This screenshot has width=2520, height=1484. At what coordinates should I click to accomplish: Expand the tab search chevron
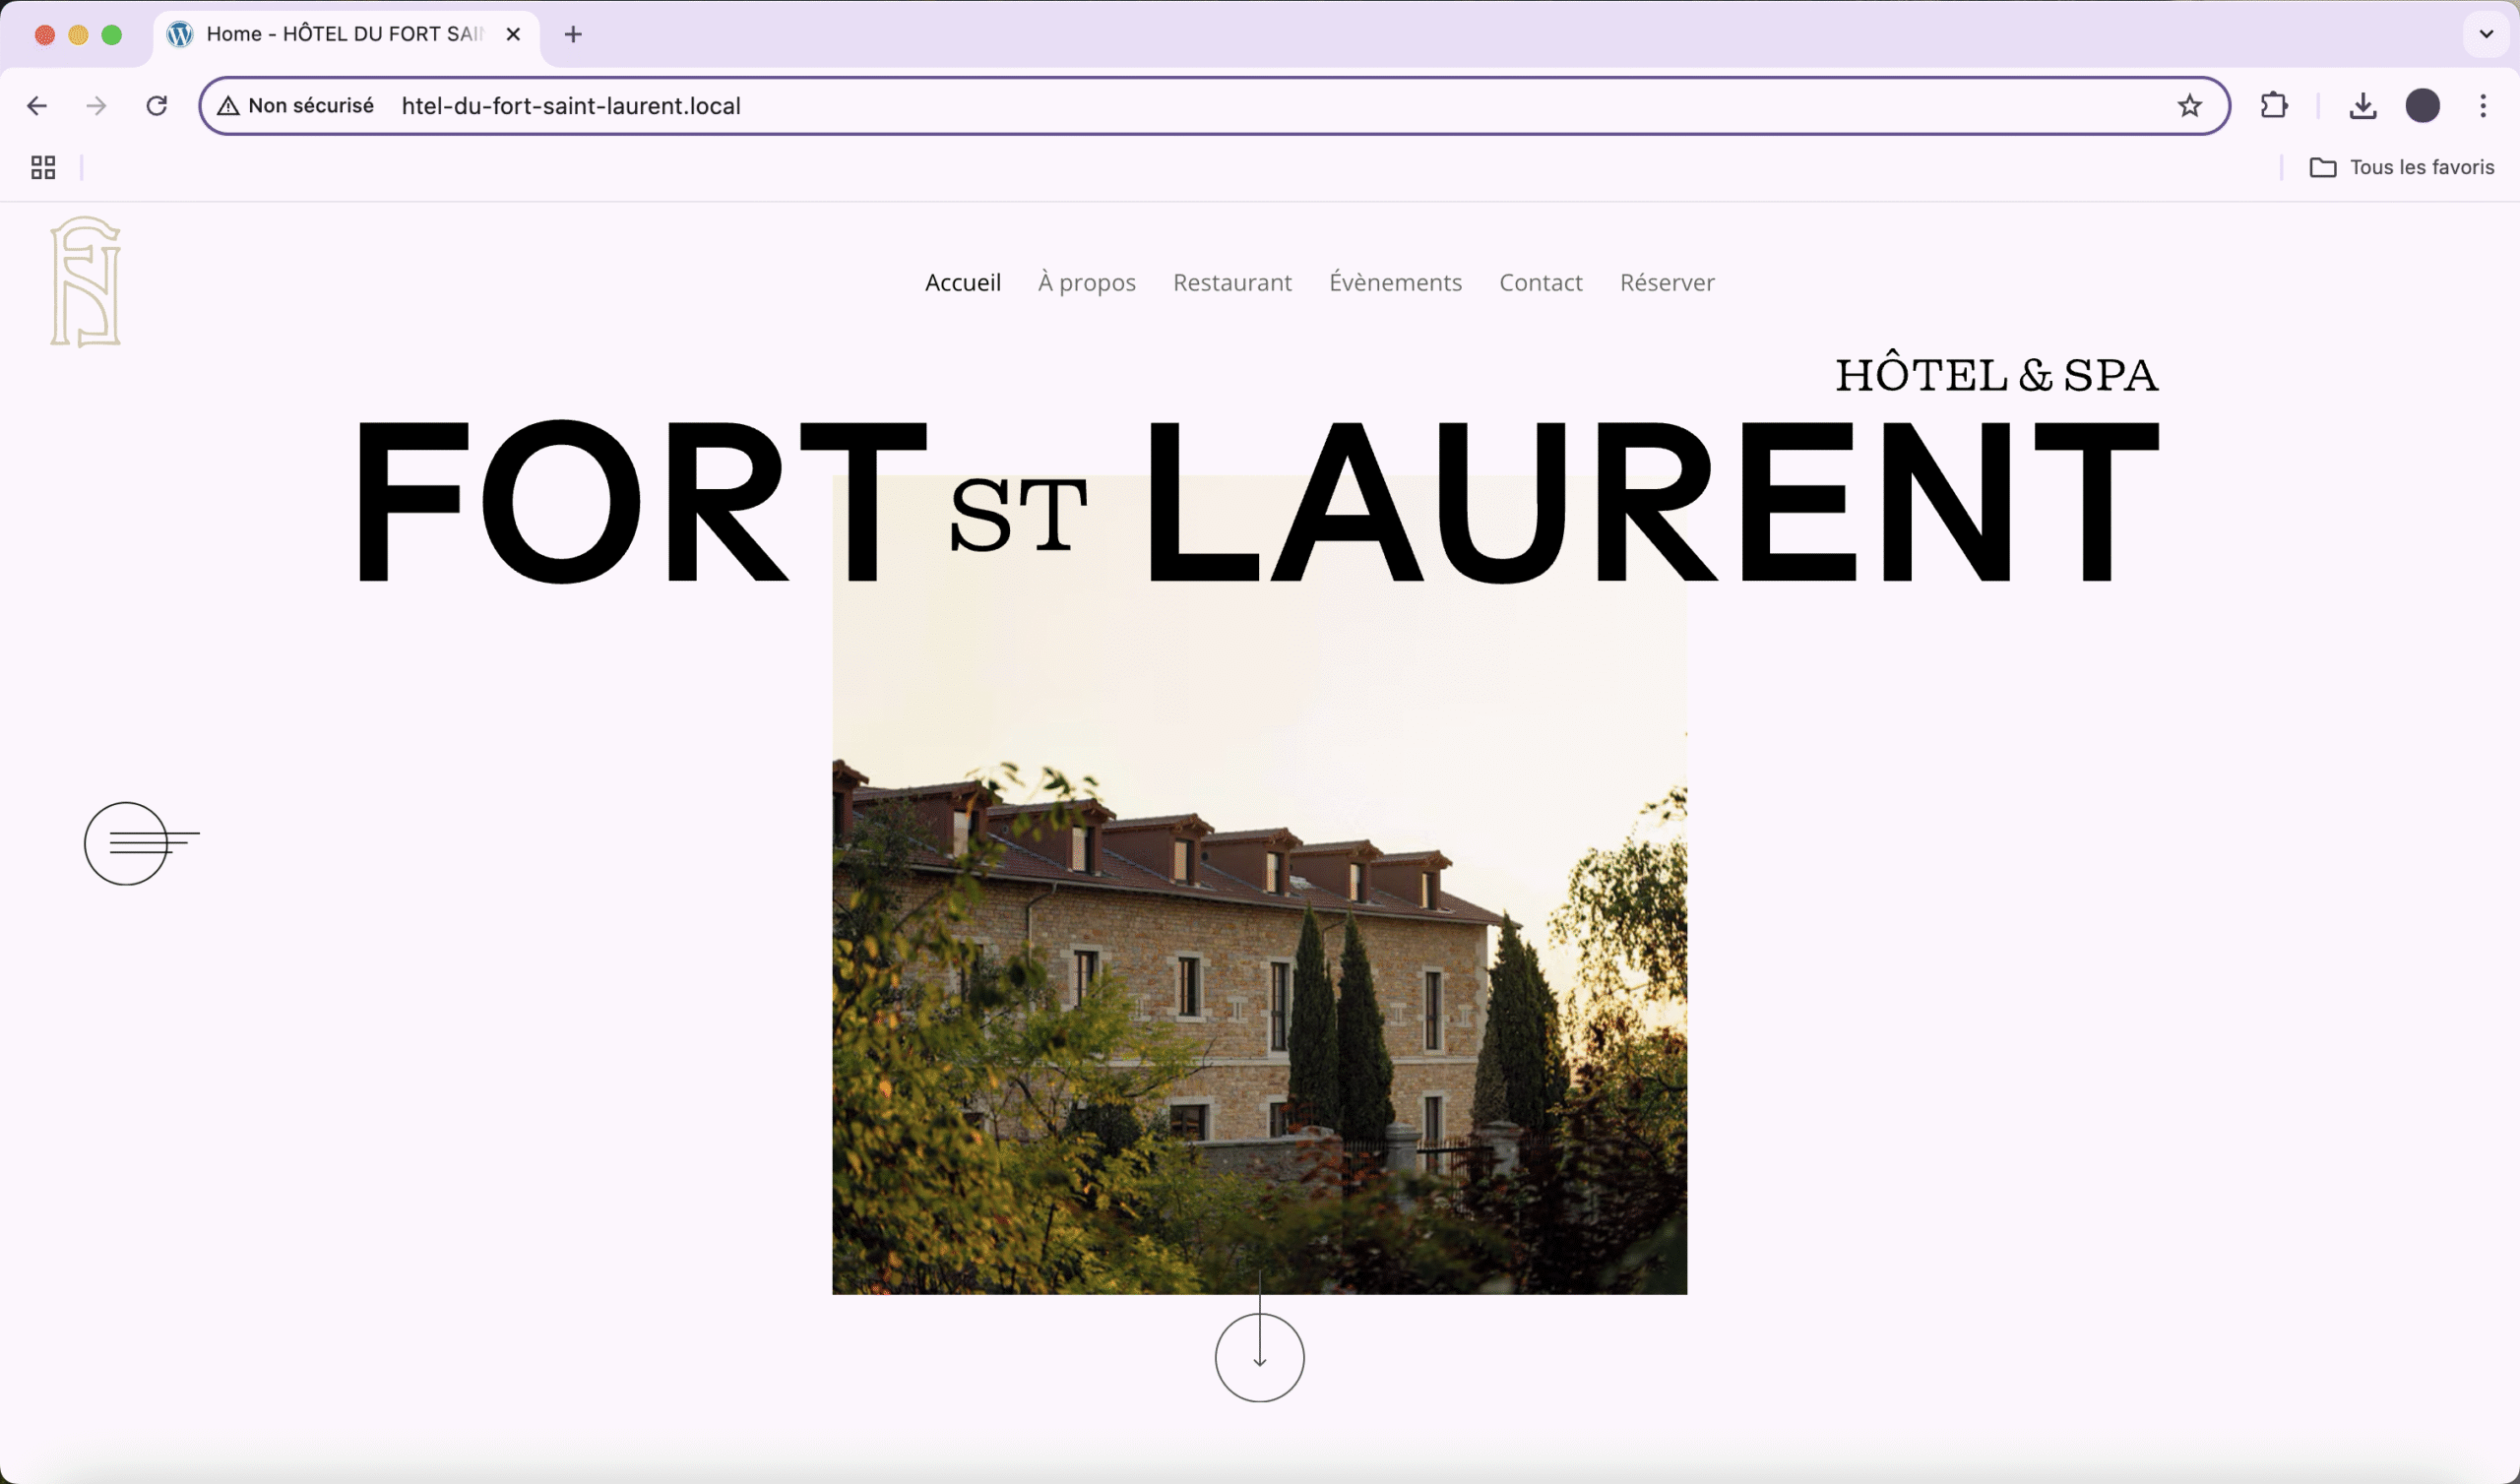point(2486,34)
